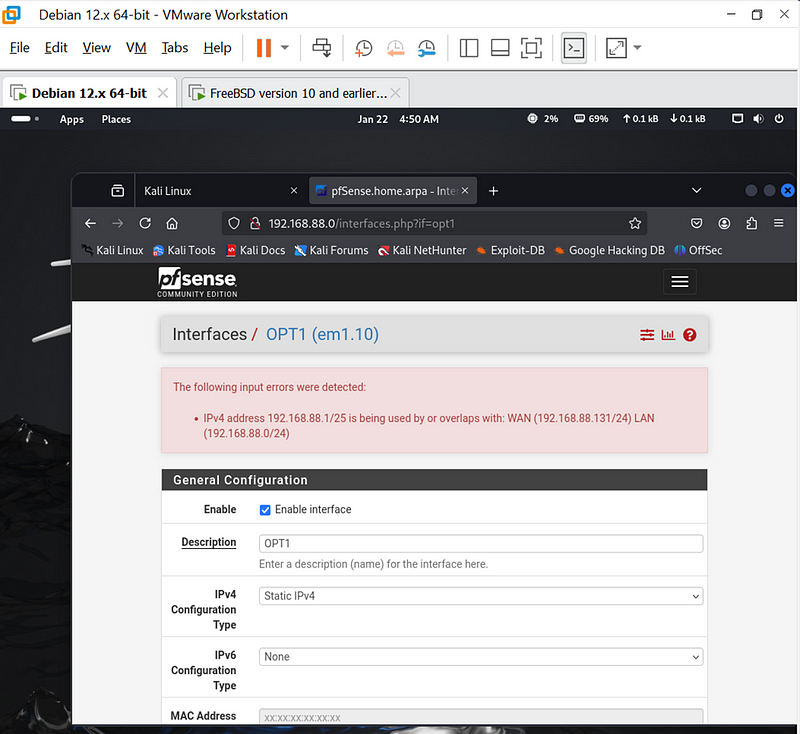Open the IPv4 Configuration Type dropdown

pos(481,596)
